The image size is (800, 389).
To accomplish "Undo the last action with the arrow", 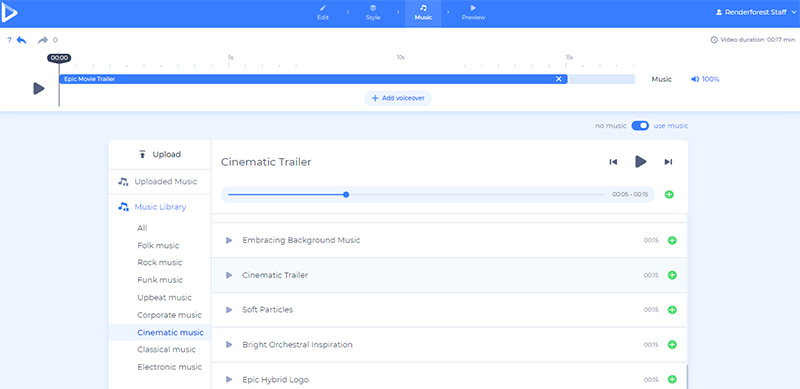I will 21,40.
